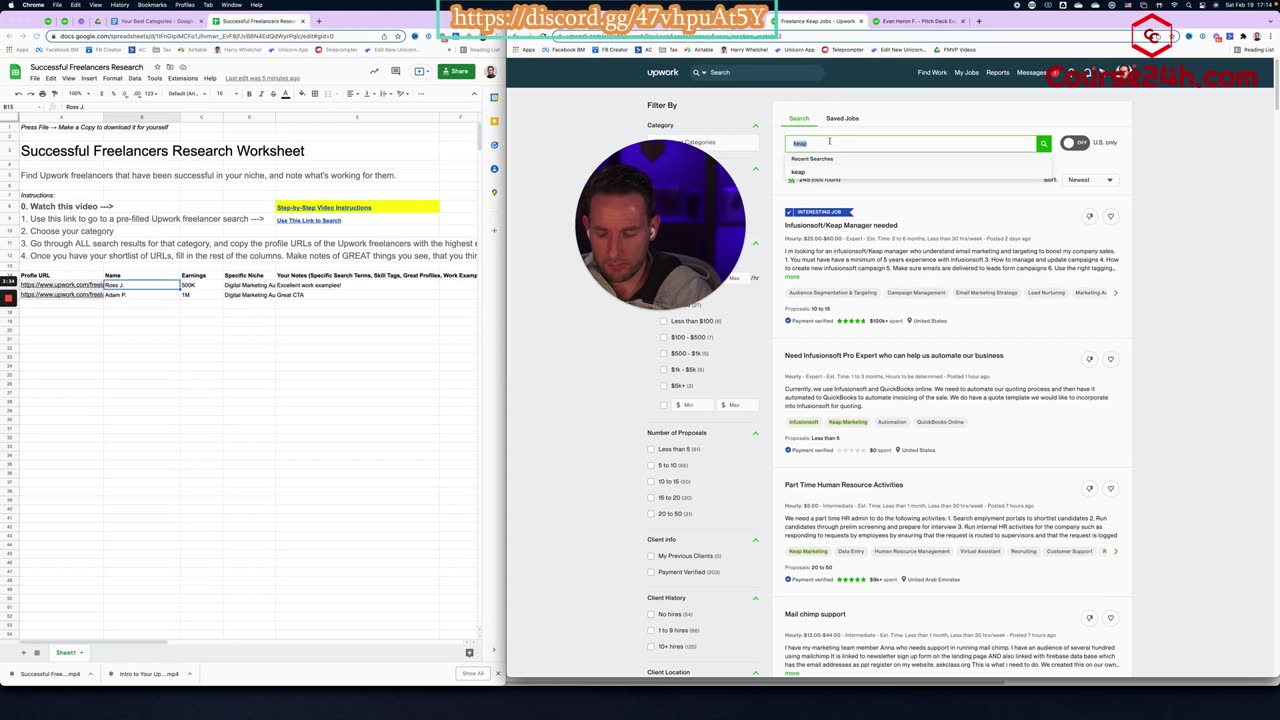
Task: Open the text color picker in Sheets
Action: click(285, 94)
